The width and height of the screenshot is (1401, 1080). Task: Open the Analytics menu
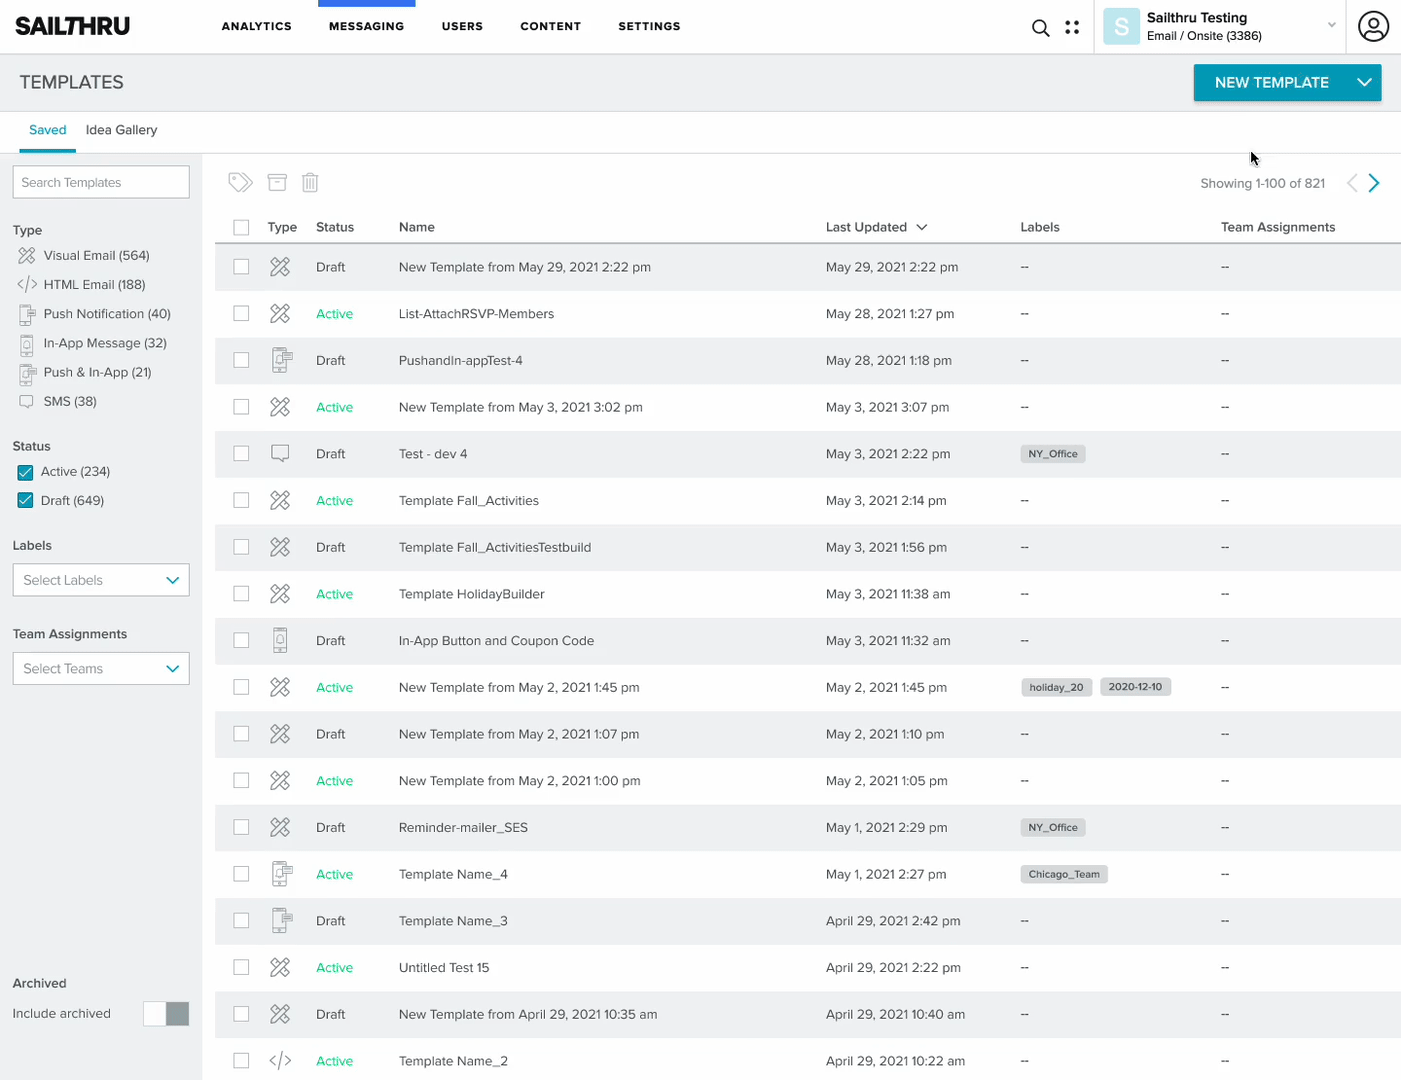pyautogui.click(x=256, y=27)
